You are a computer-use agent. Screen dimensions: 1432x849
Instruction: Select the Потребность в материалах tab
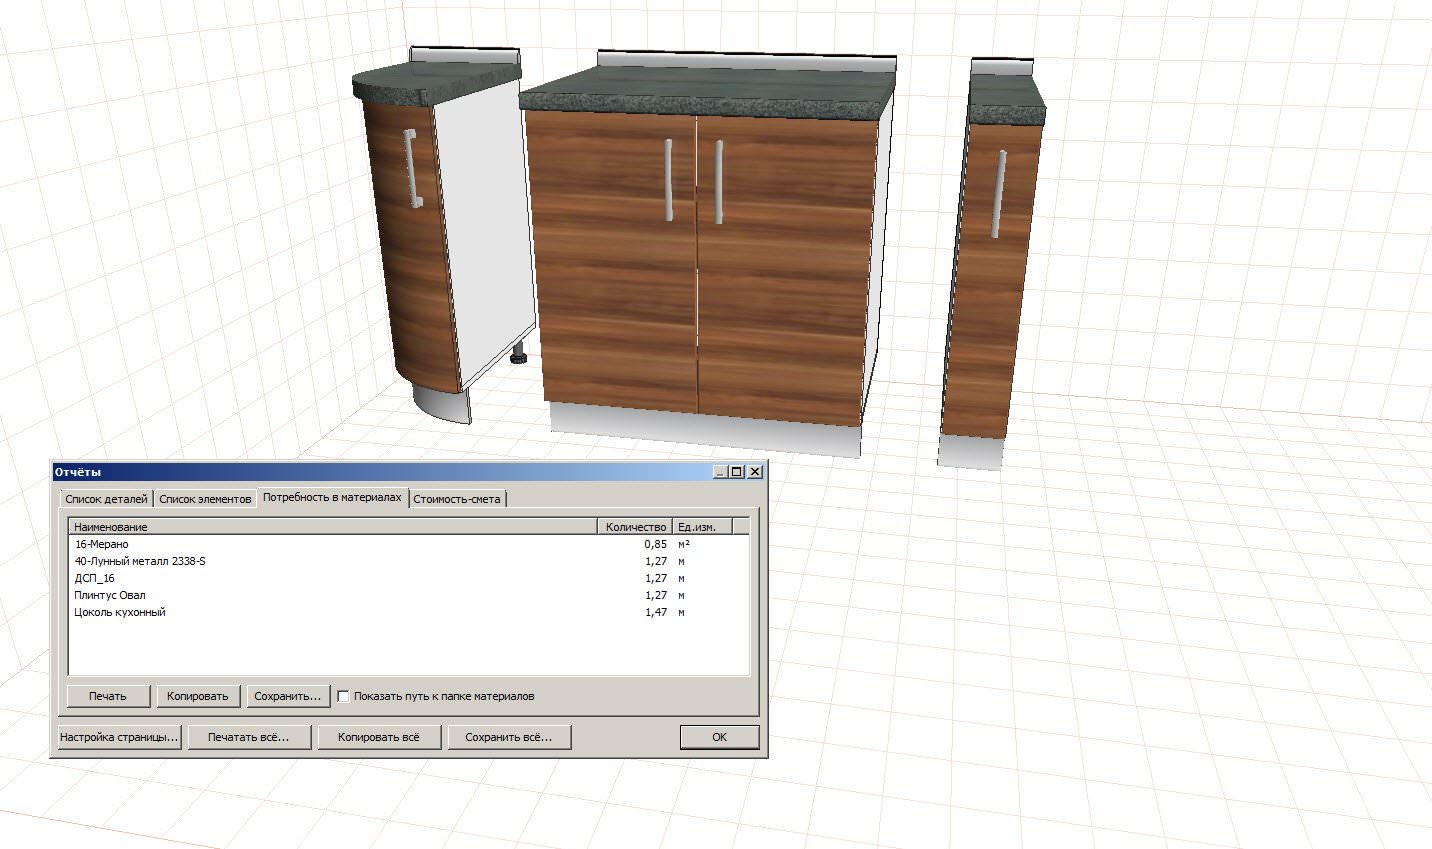(x=332, y=497)
